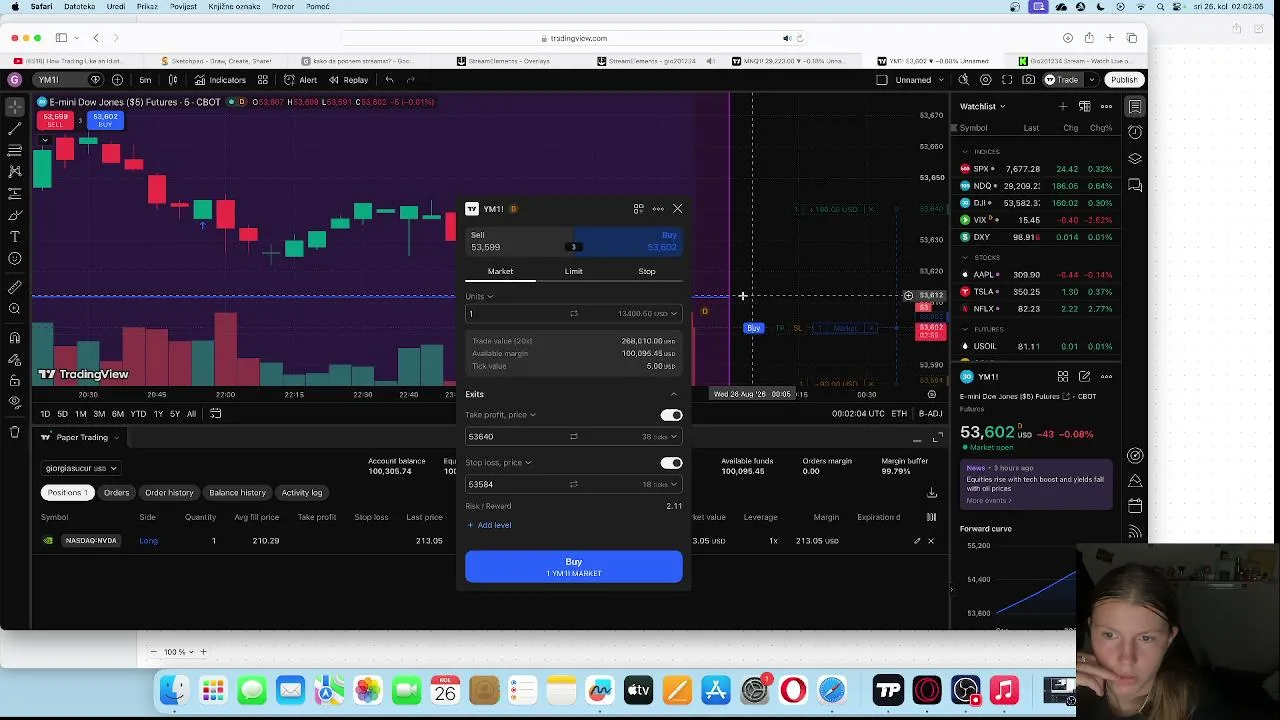Select the Sell side in order panel
The width and height of the screenshot is (1280, 720).
tap(519, 241)
